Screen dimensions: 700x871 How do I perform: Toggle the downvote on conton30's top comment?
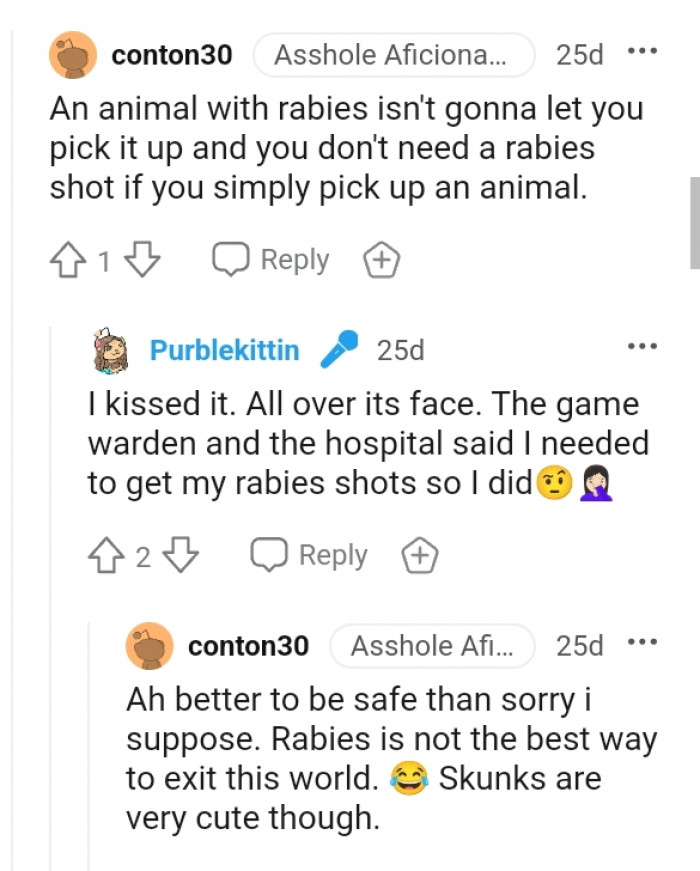(143, 258)
